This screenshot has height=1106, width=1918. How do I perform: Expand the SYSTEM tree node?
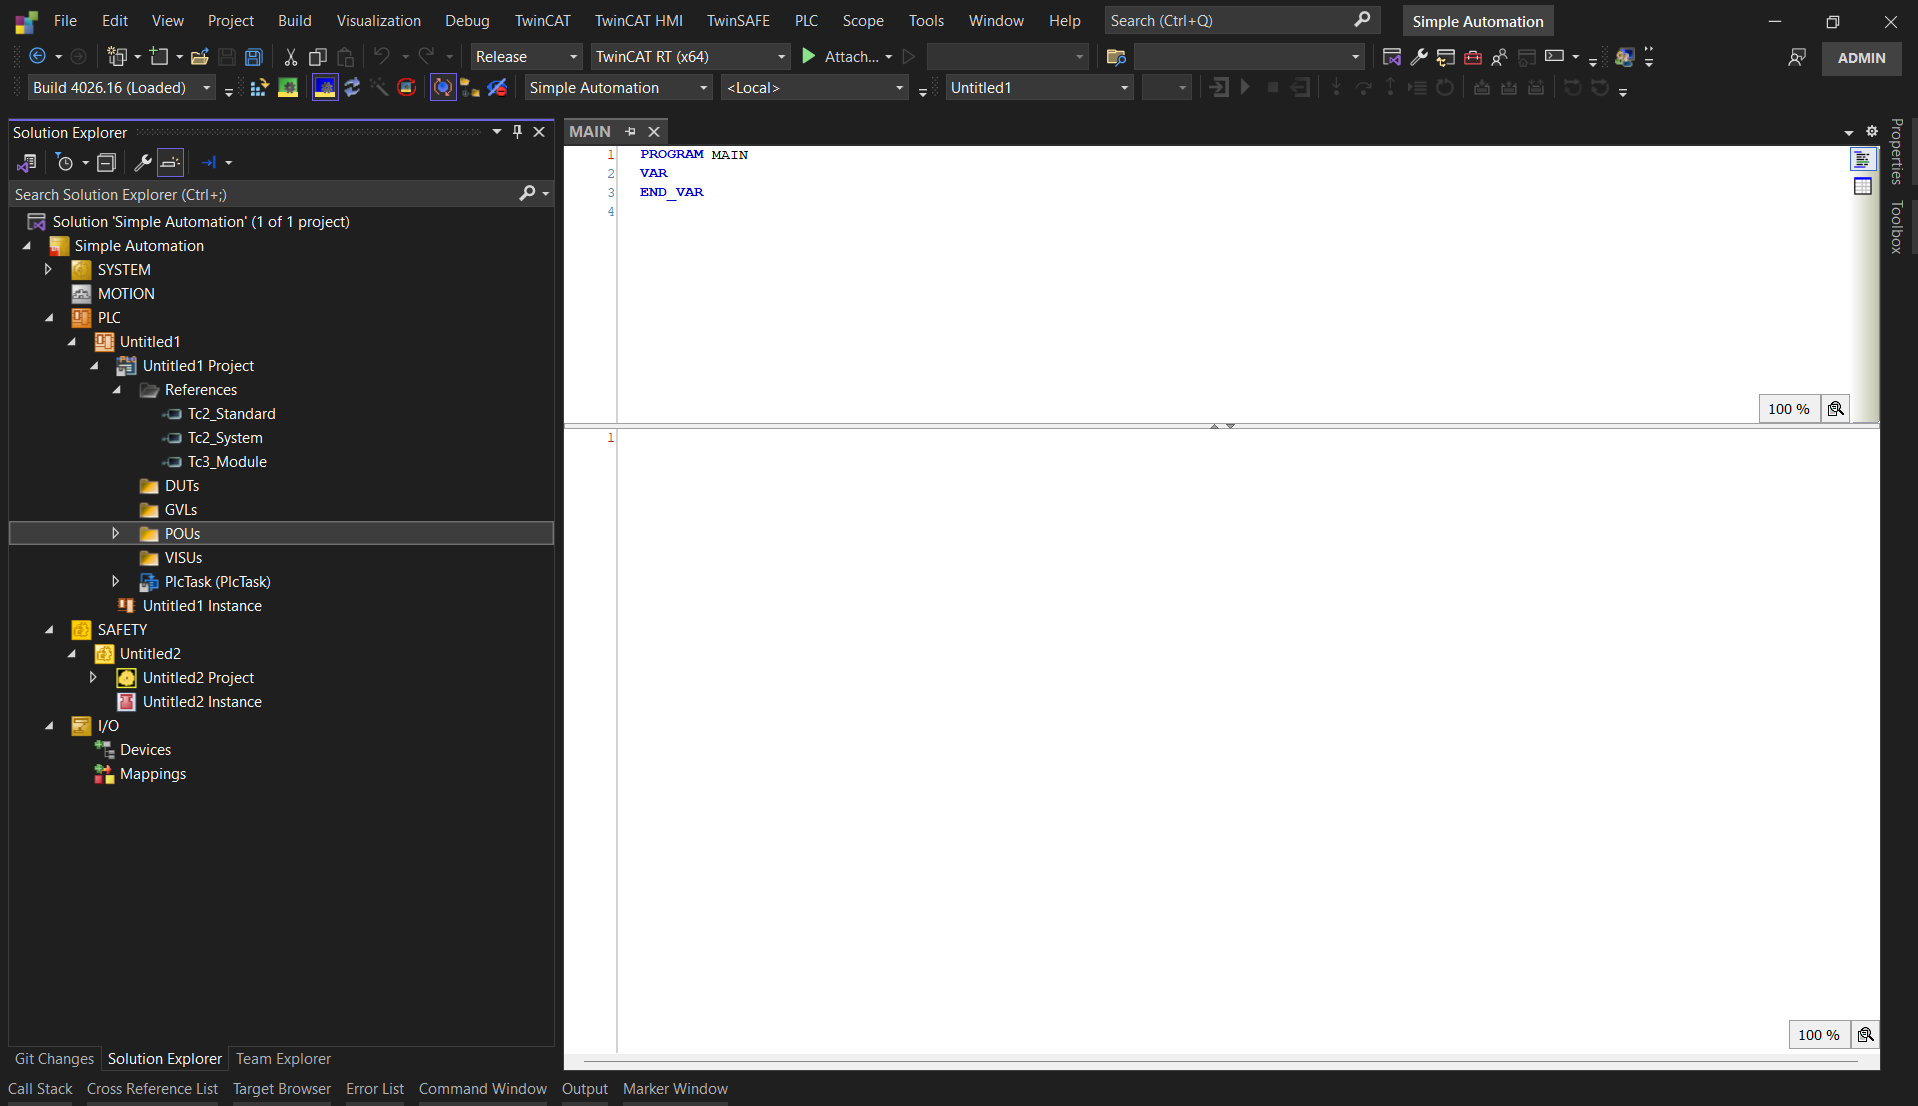pyautogui.click(x=48, y=270)
